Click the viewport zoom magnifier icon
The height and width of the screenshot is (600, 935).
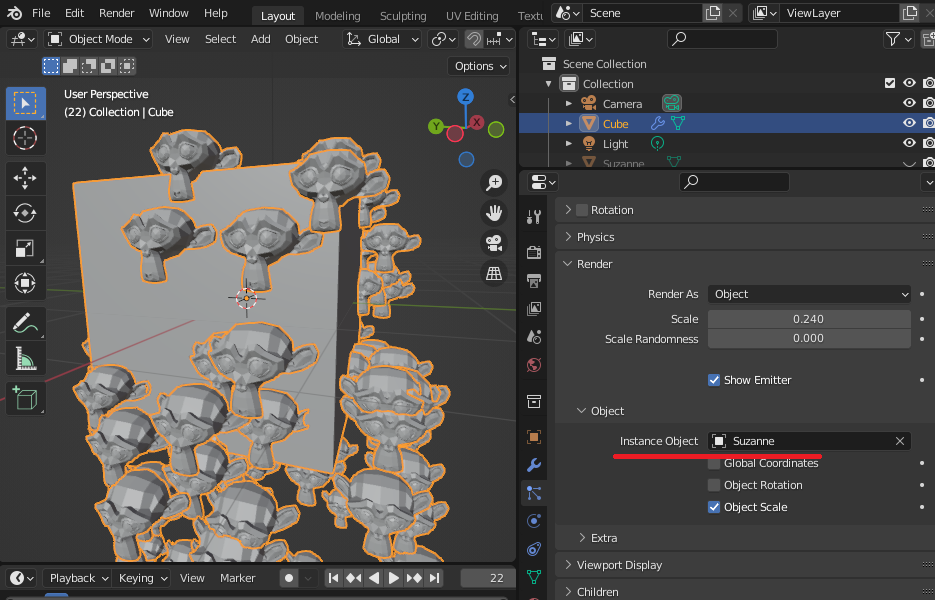(494, 183)
